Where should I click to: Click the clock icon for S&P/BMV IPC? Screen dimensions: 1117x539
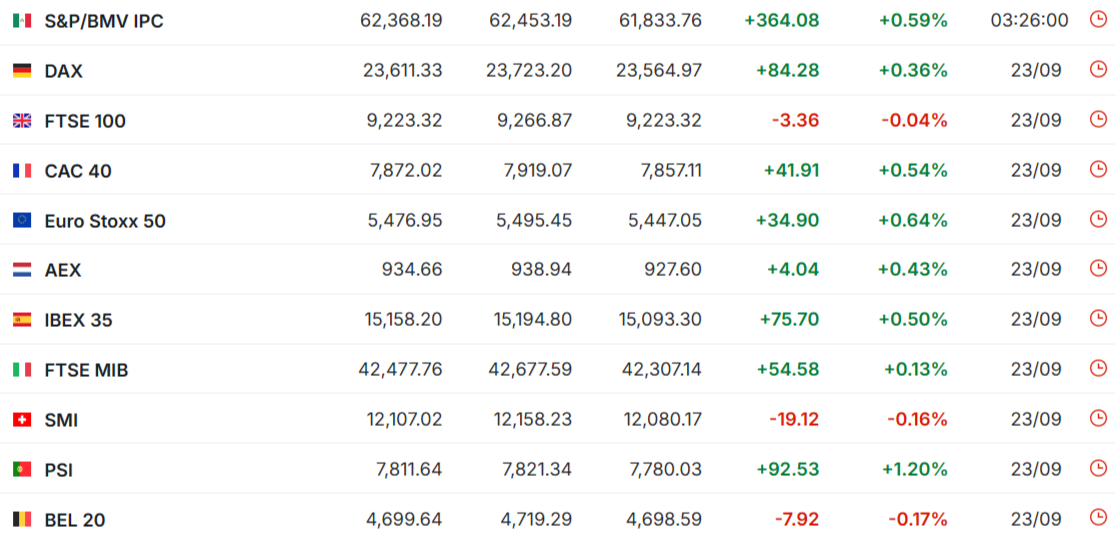(1098, 19)
